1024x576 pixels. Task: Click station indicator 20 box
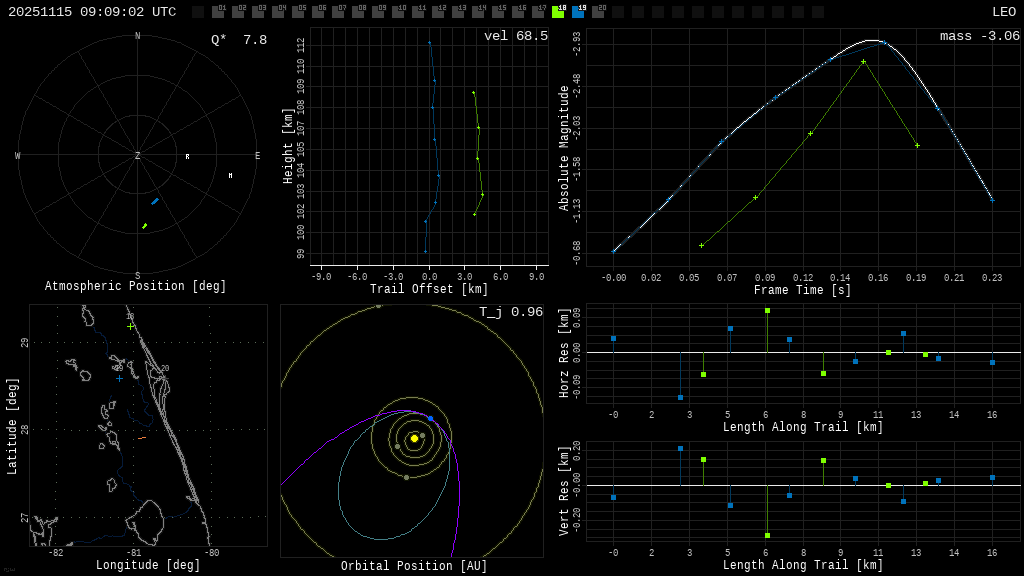tap(598, 11)
